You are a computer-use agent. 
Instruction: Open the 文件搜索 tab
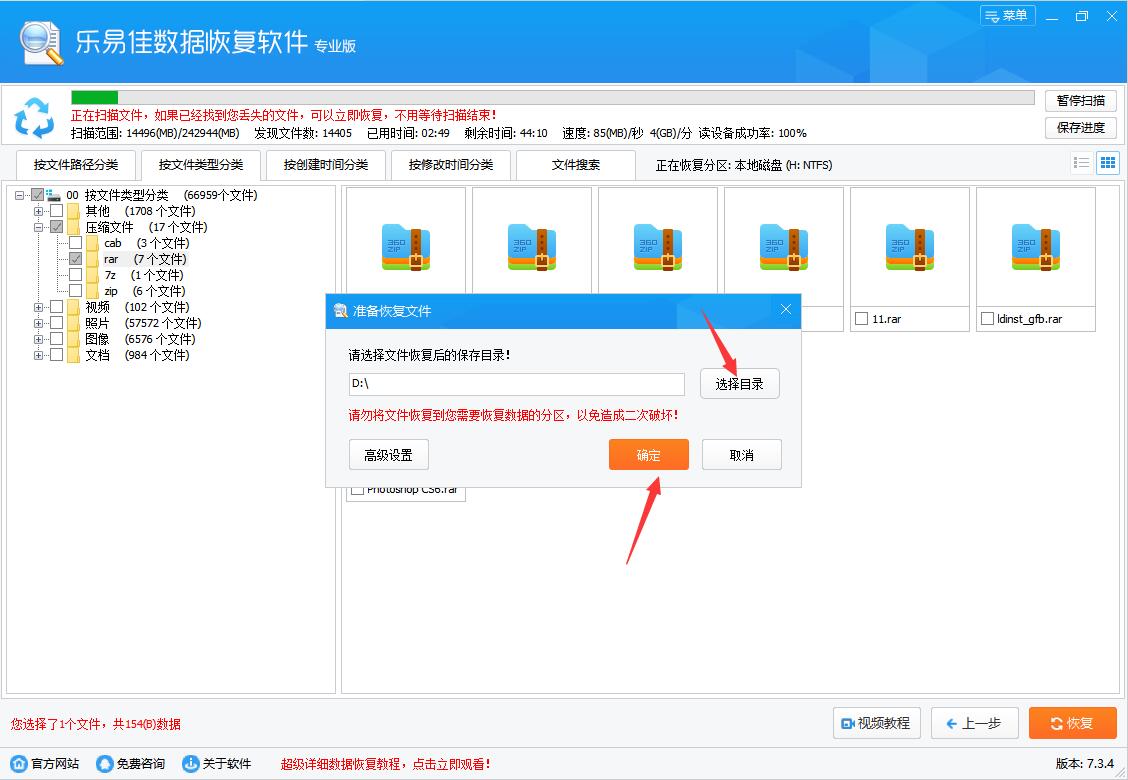(x=576, y=165)
